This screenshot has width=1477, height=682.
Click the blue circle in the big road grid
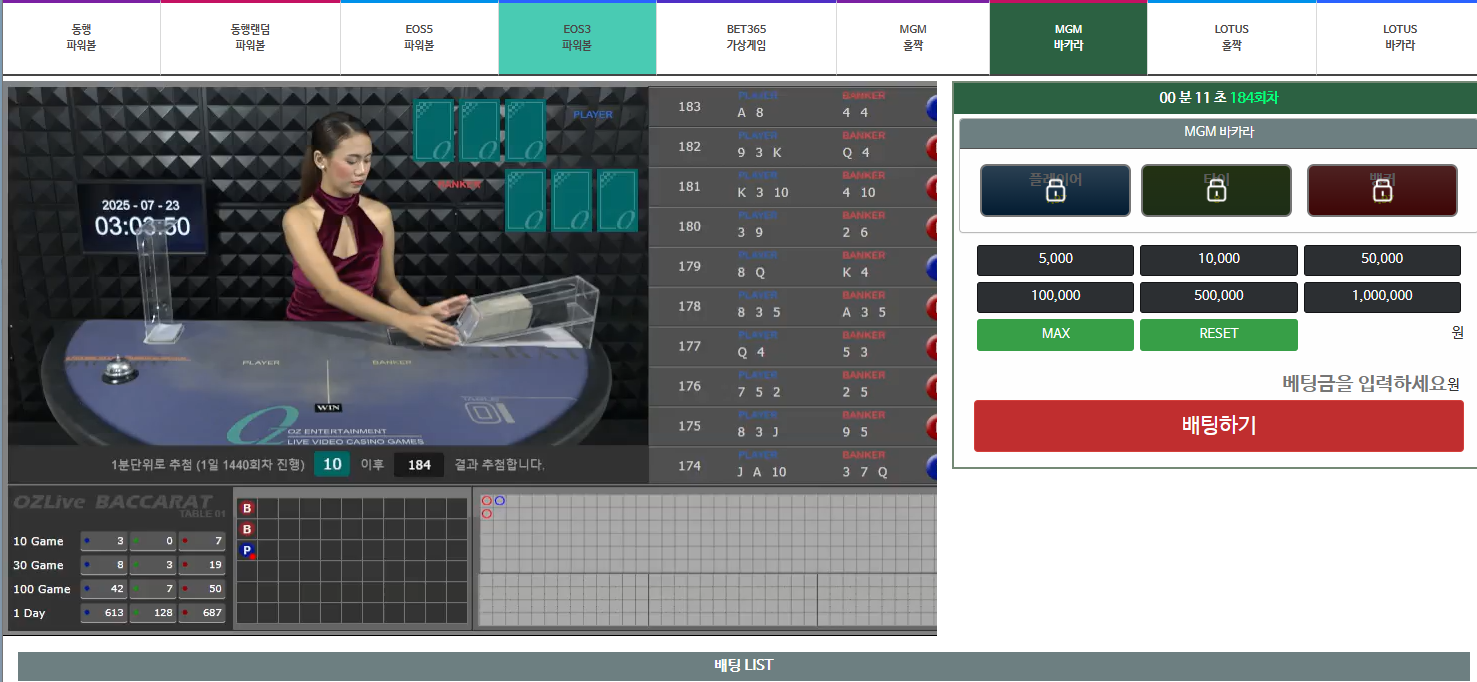[x=500, y=501]
